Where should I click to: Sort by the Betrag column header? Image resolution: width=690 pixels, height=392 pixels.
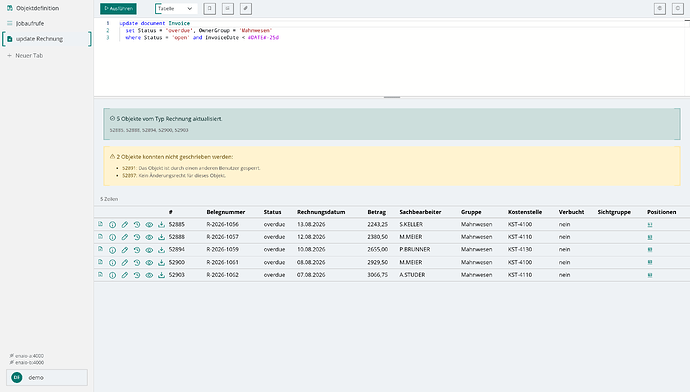[x=377, y=212]
